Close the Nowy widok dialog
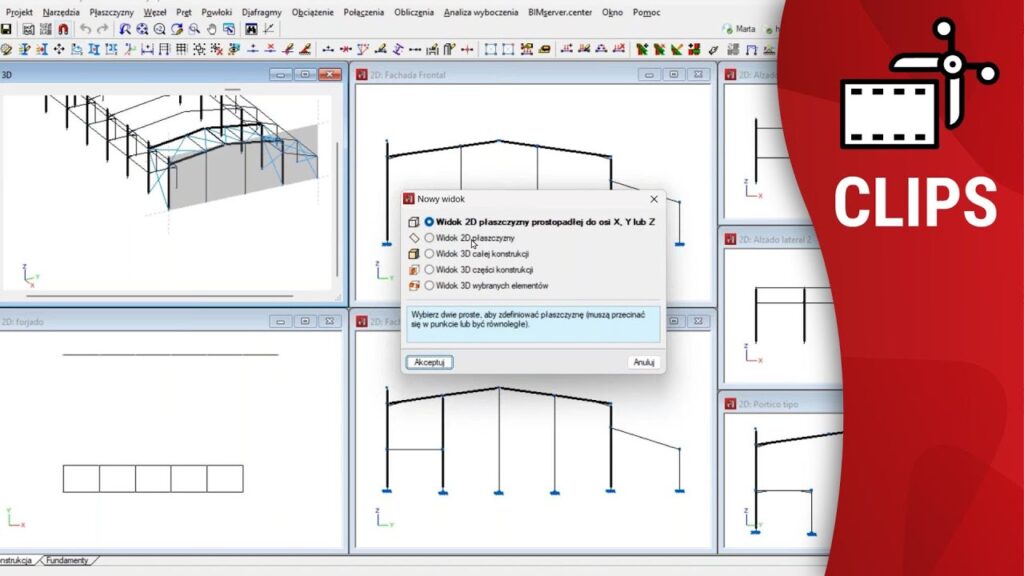This screenshot has width=1024, height=576. (654, 199)
